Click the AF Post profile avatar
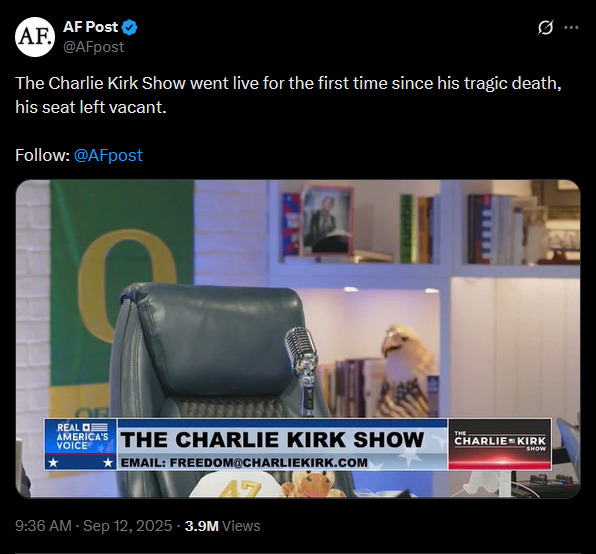The height and width of the screenshot is (554, 596). tap(35, 37)
